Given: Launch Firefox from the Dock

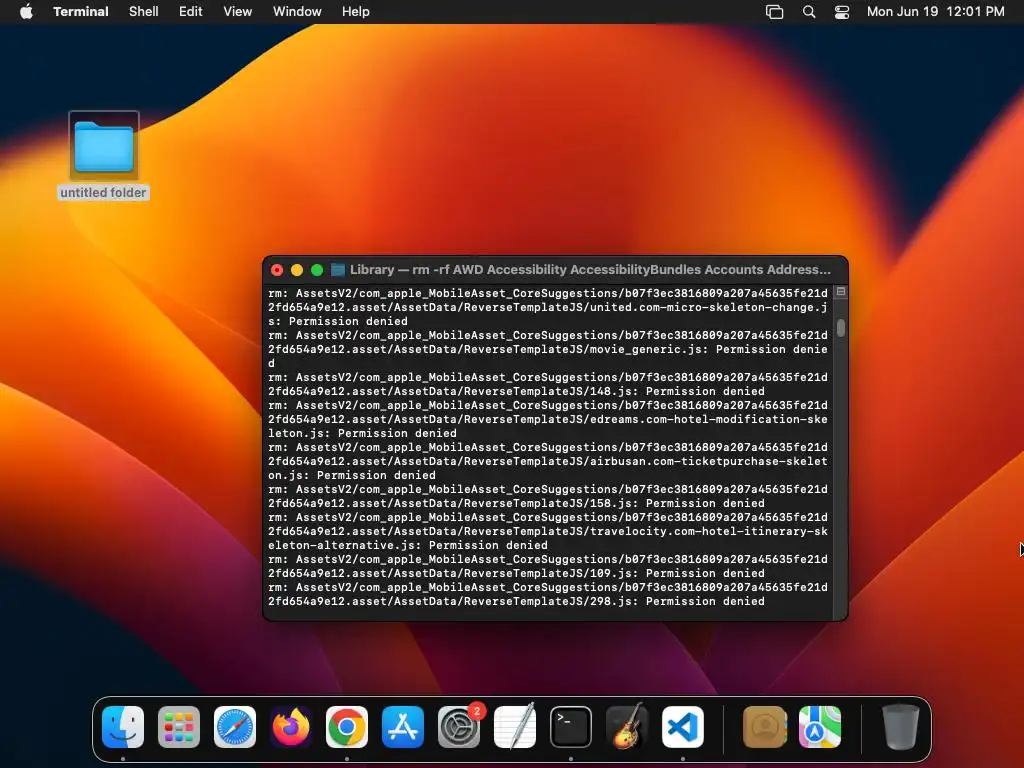Looking at the screenshot, I should click(291, 727).
